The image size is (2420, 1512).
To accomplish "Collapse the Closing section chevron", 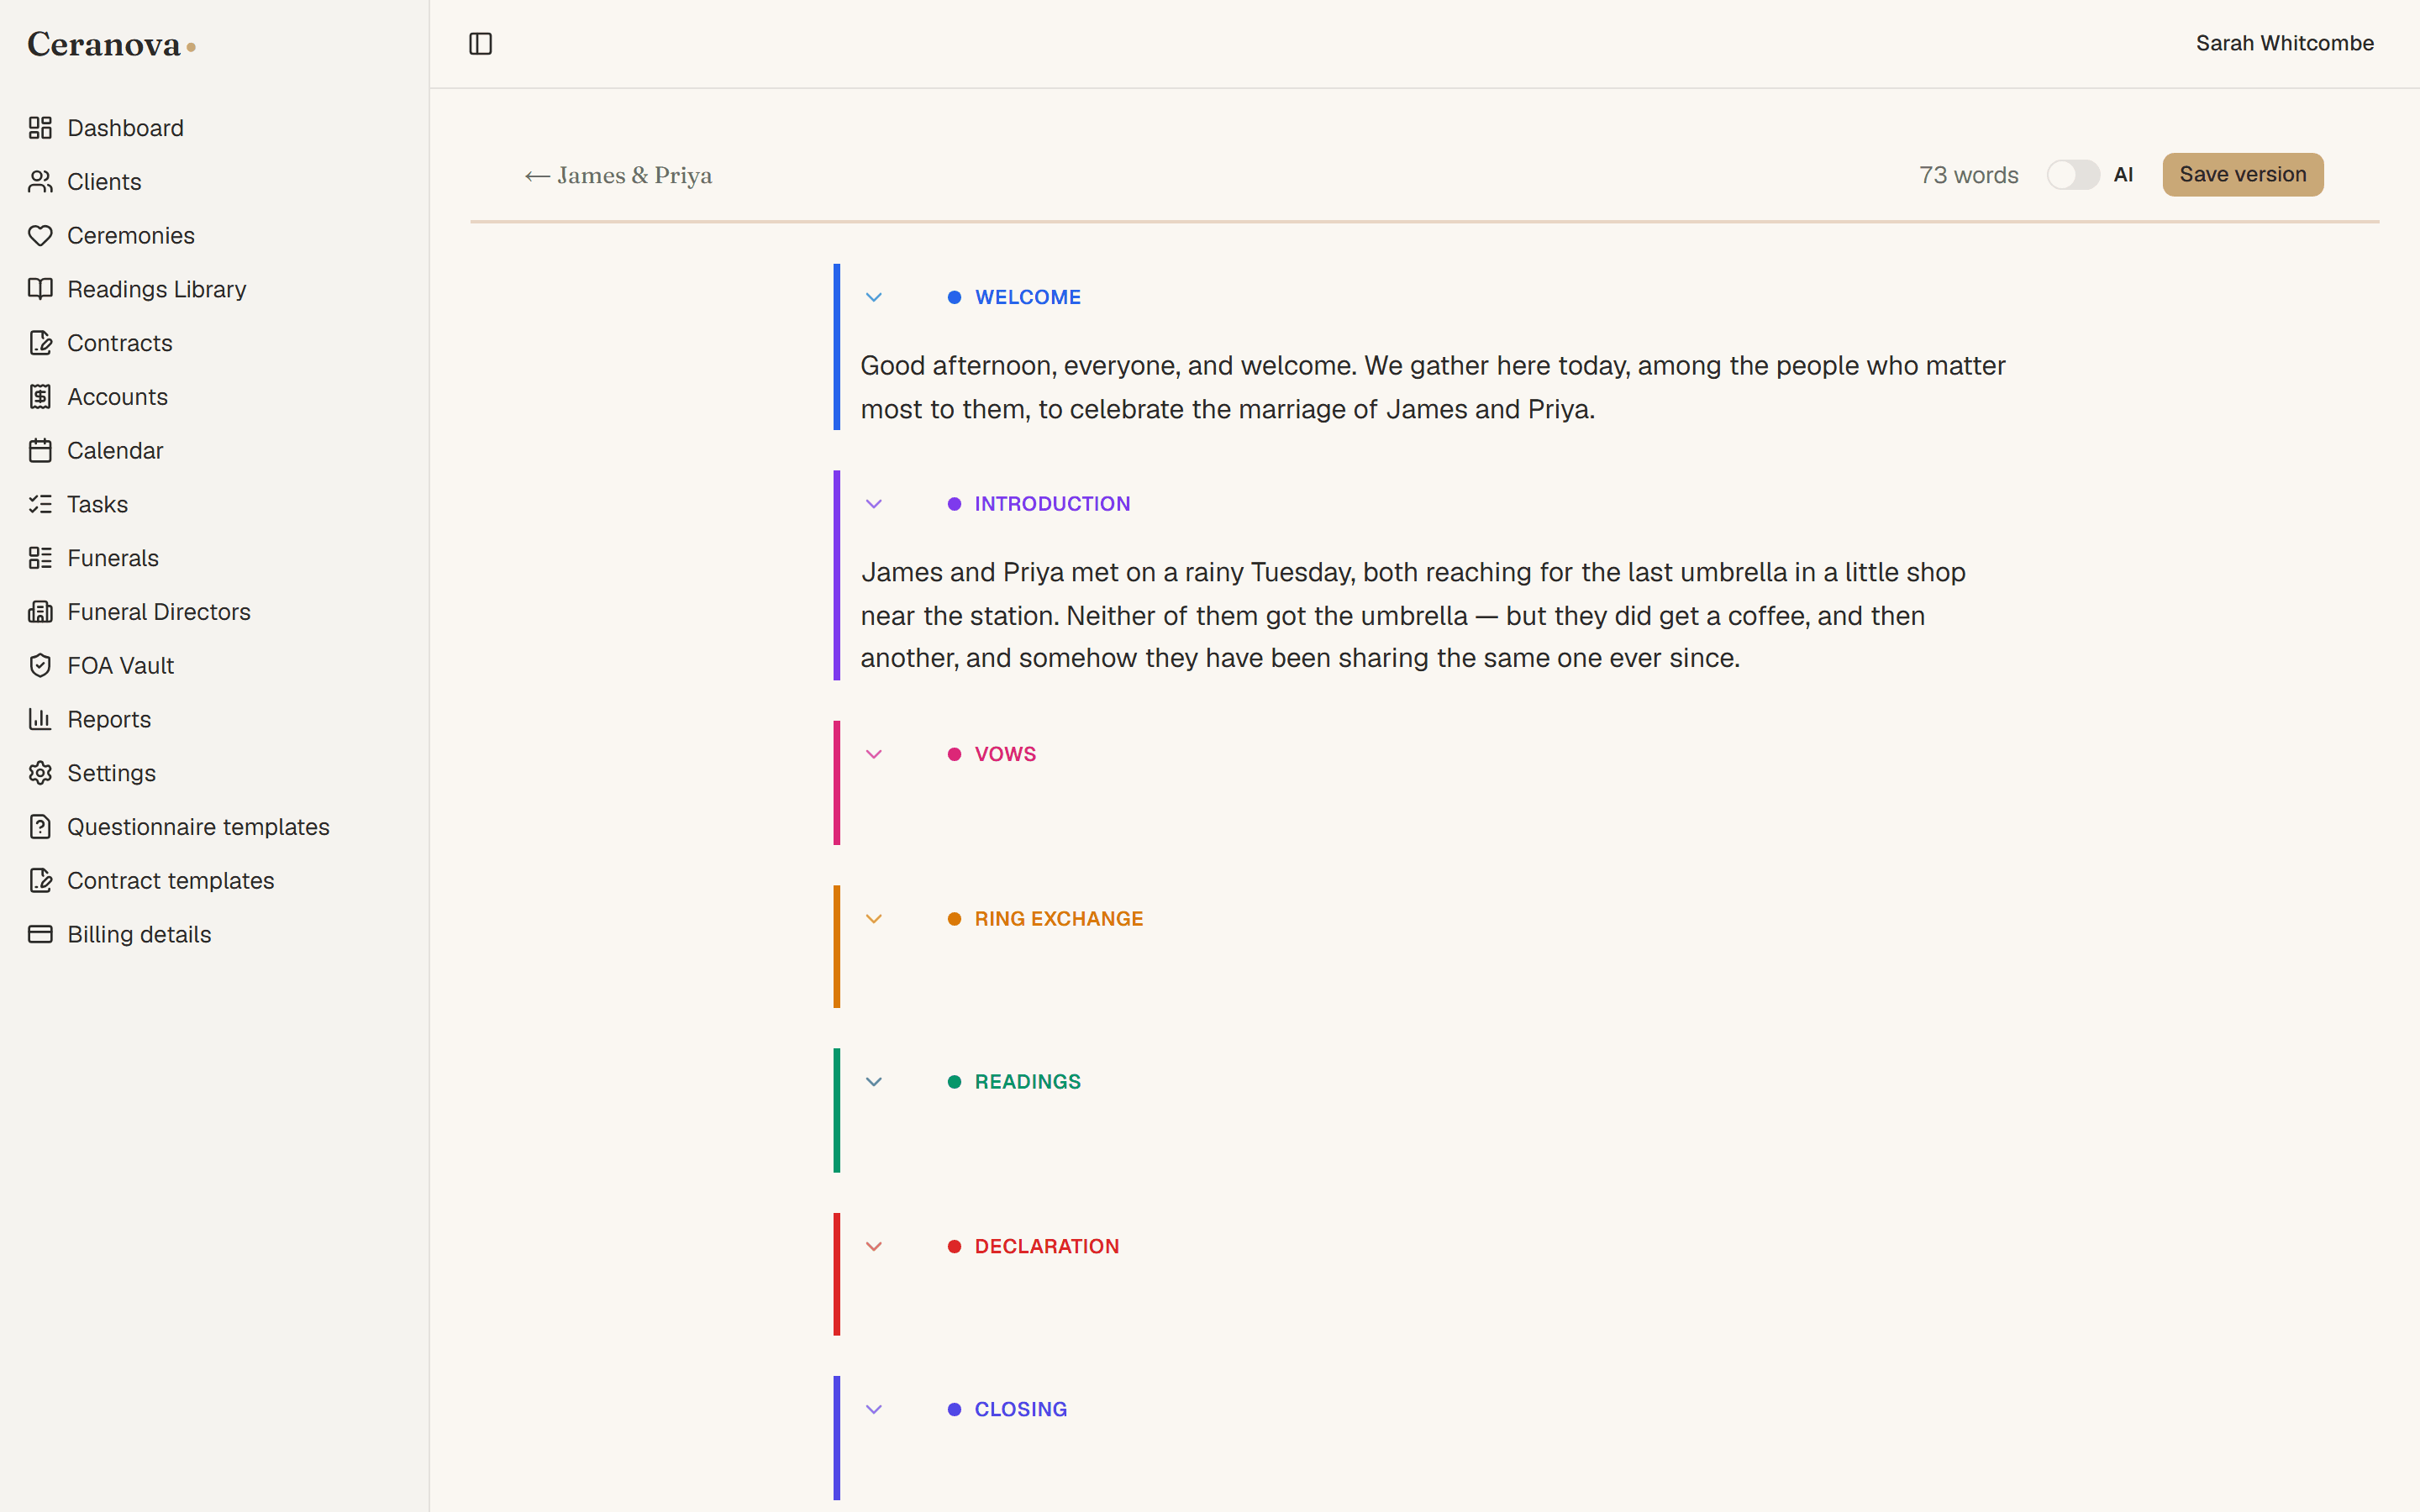I will (x=874, y=1410).
